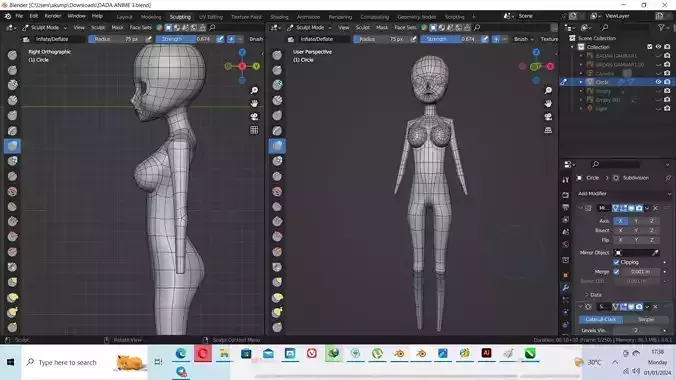Select the Crease brush in User Perspective toolbar
Screen dimensions: 676x380
click(277, 176)
